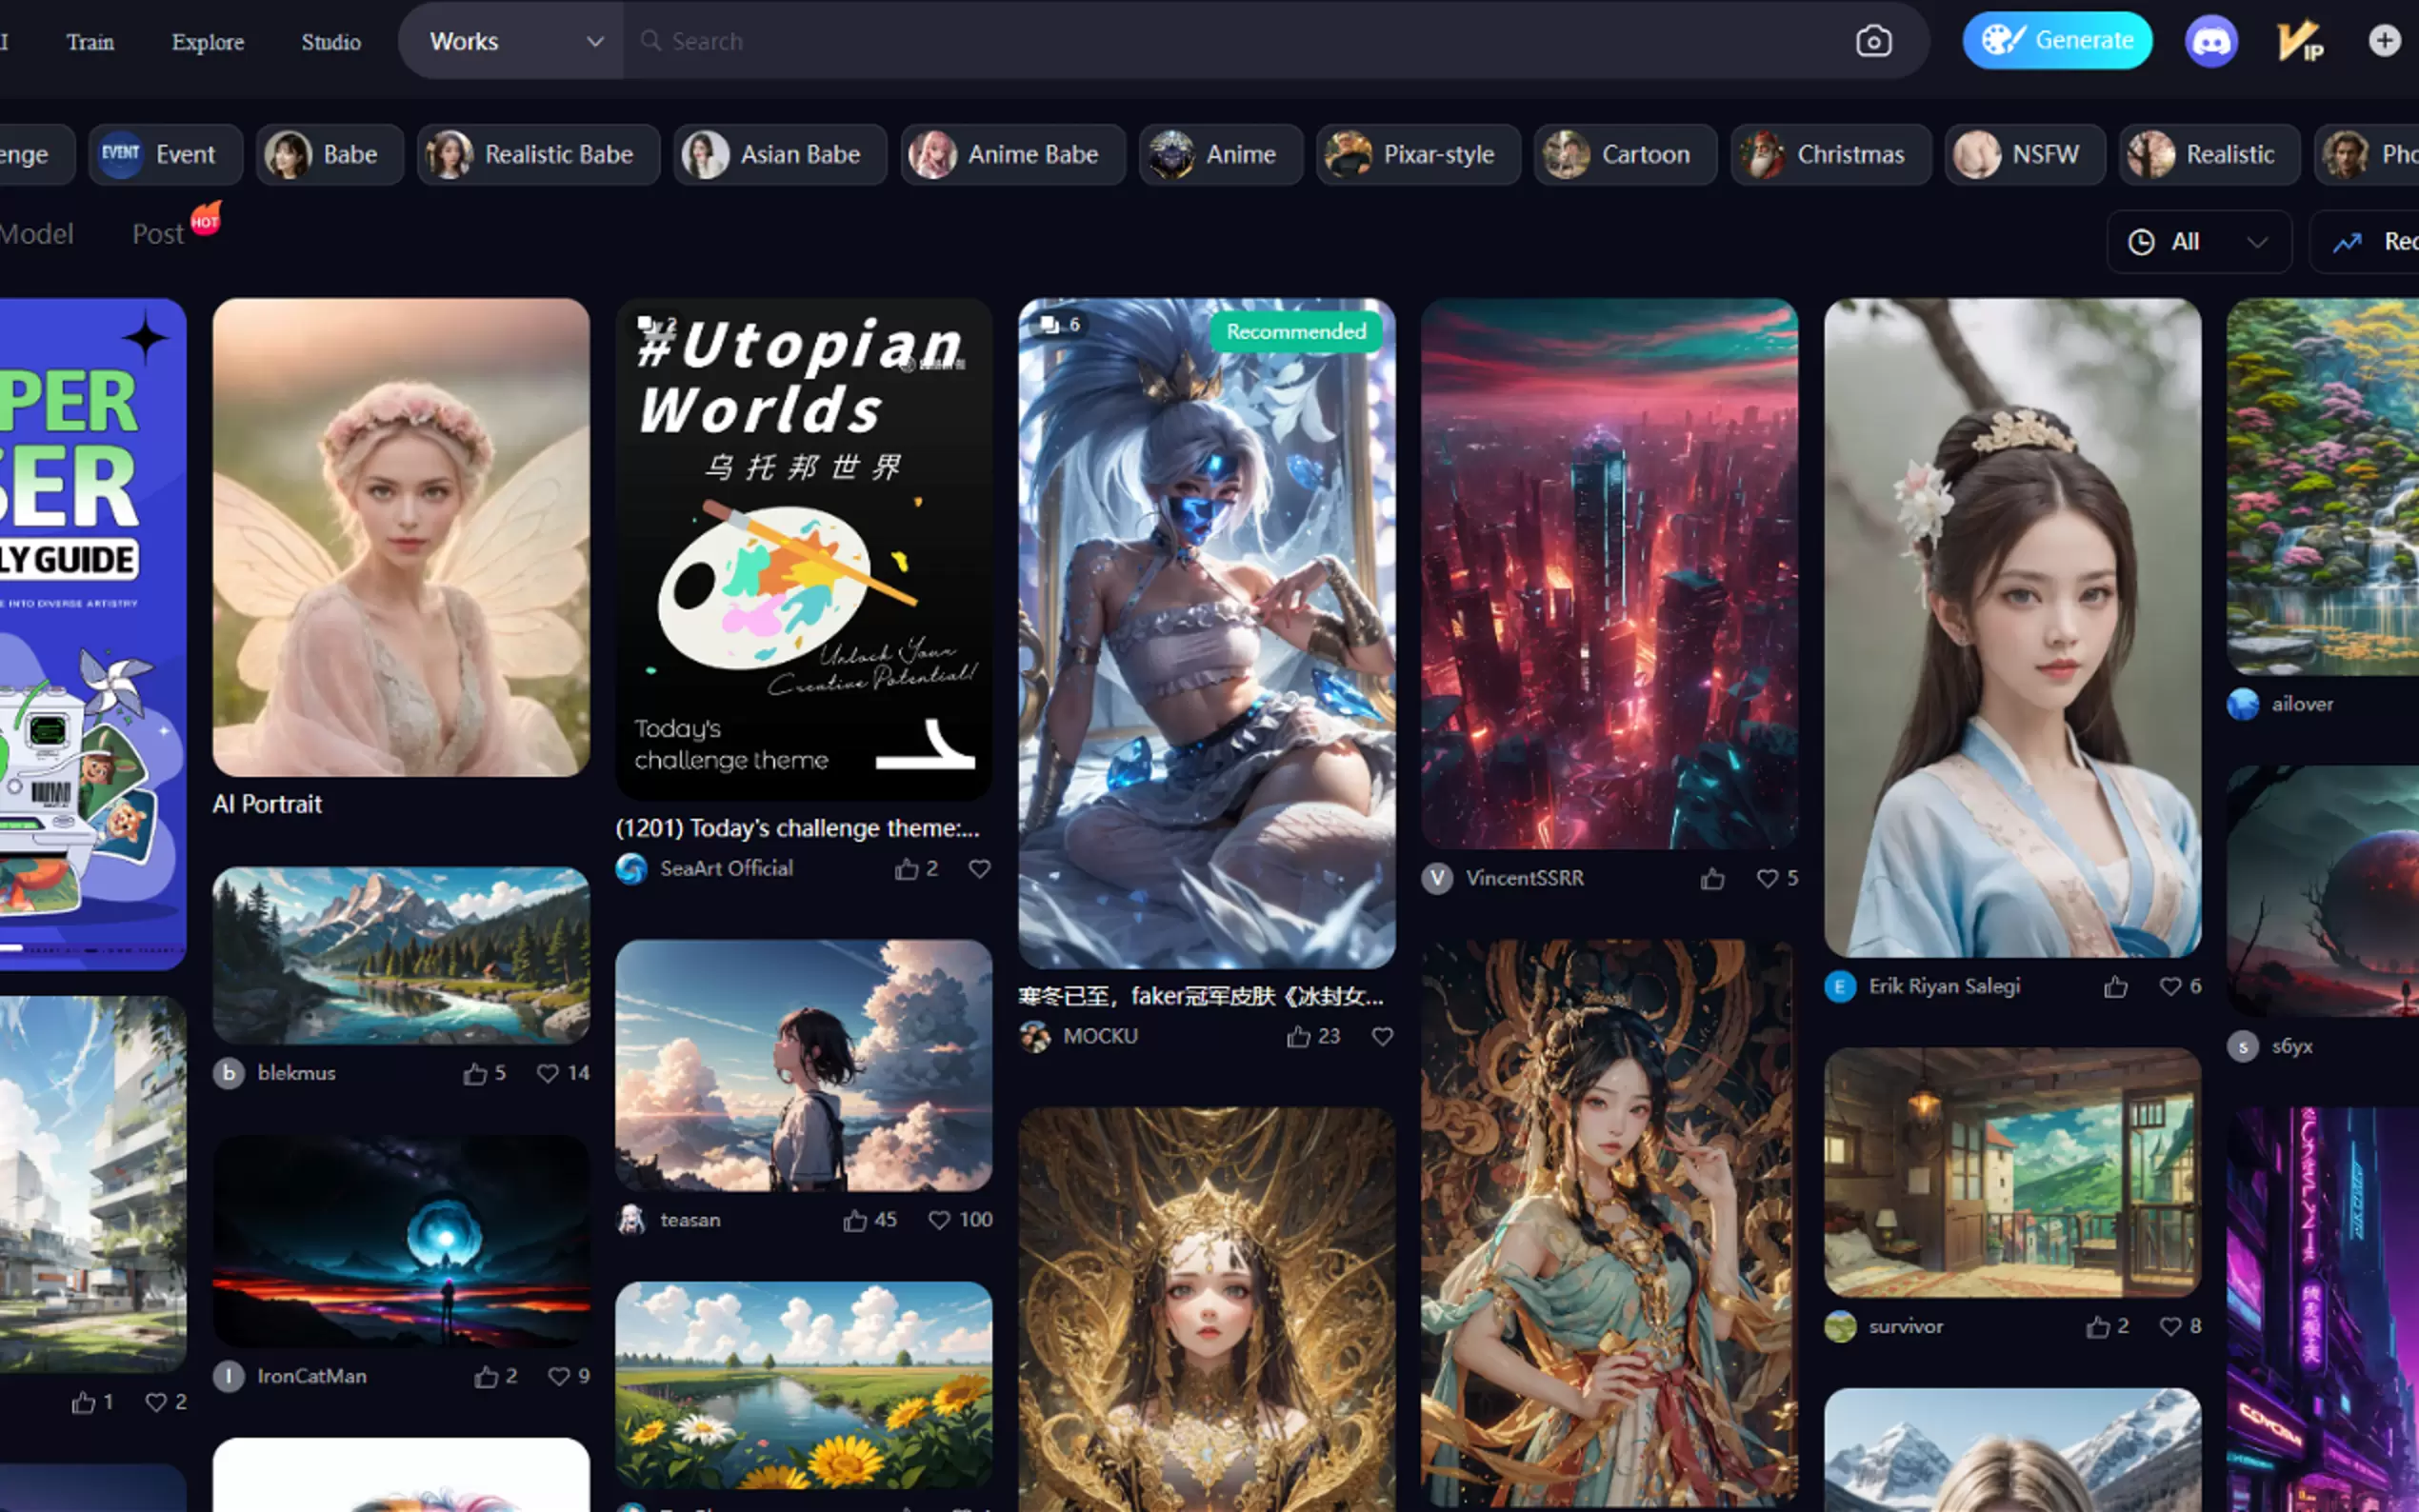2419x1512 pixels.
Task: Toggle heart favorite on blekmus landscape post
Action: [x=547, y=1073]
